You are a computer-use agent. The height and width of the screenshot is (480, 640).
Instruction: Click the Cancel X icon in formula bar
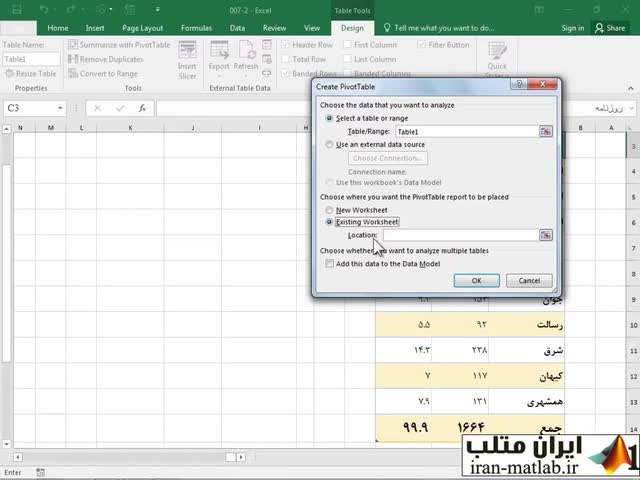pyautogui.click(x=97, y=108)
